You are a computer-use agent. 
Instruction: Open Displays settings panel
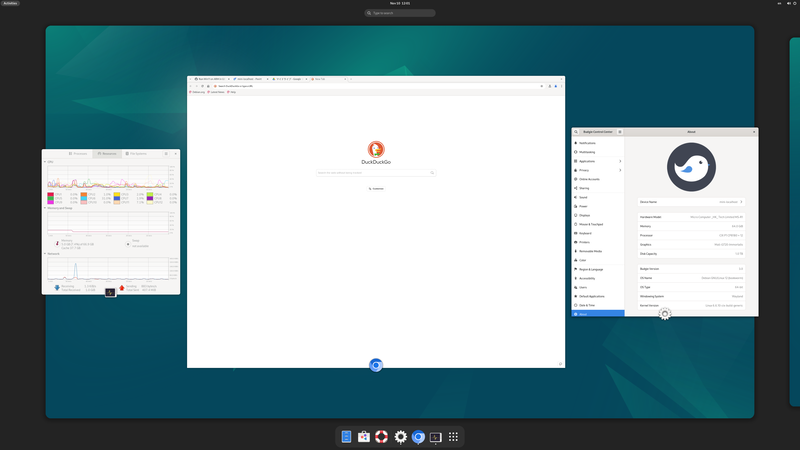(x=598, y=215)
